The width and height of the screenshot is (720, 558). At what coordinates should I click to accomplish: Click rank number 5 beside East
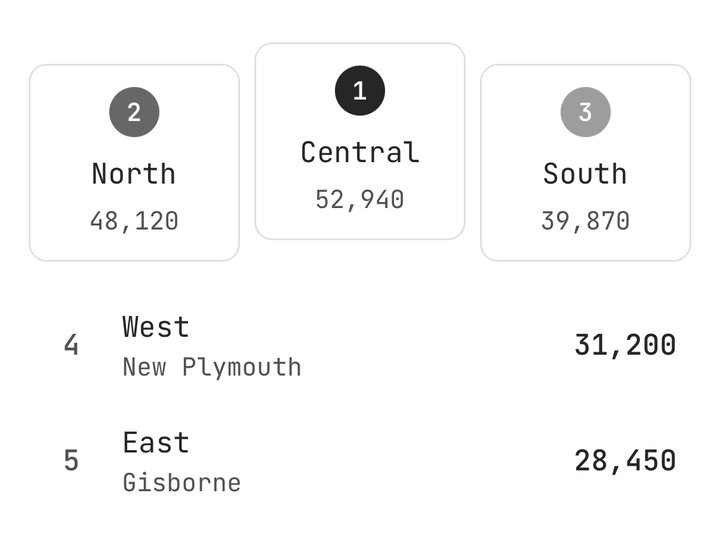coord(71,461)
